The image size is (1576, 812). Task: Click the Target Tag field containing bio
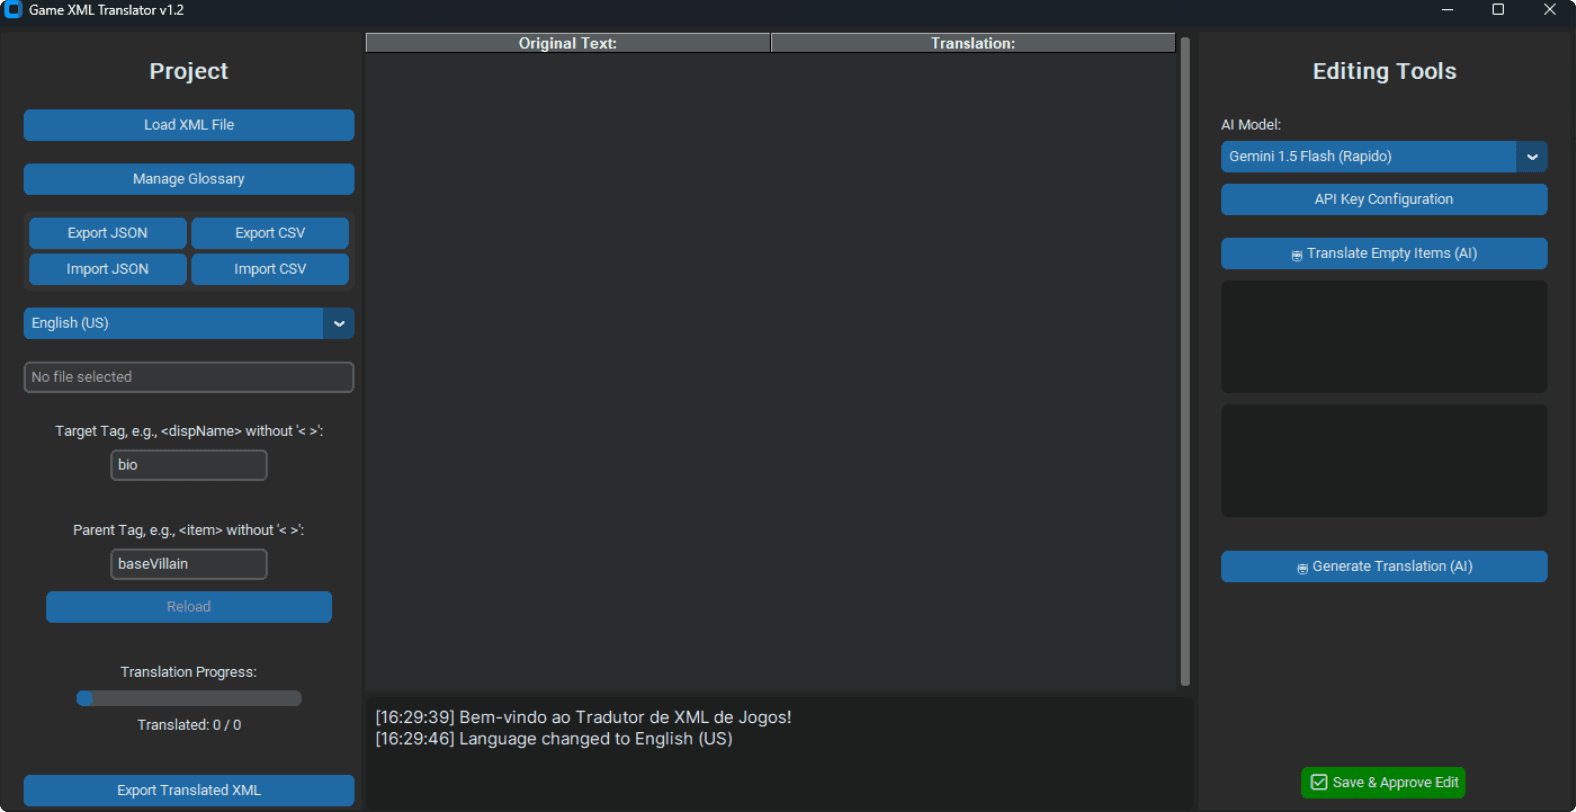tap(189, 465)
